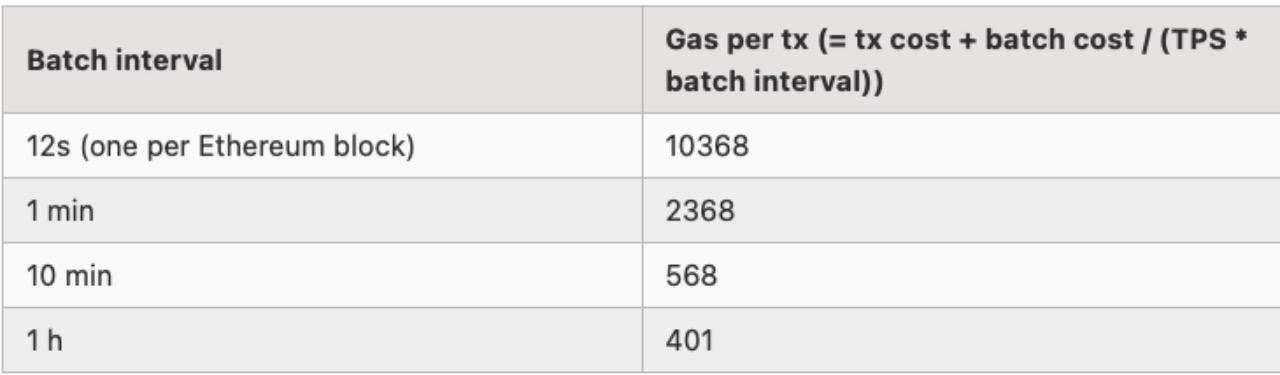This screenshot has width=1280, height=375.
Task: Click the "Batch interval" column header
Action: (328, 60)
